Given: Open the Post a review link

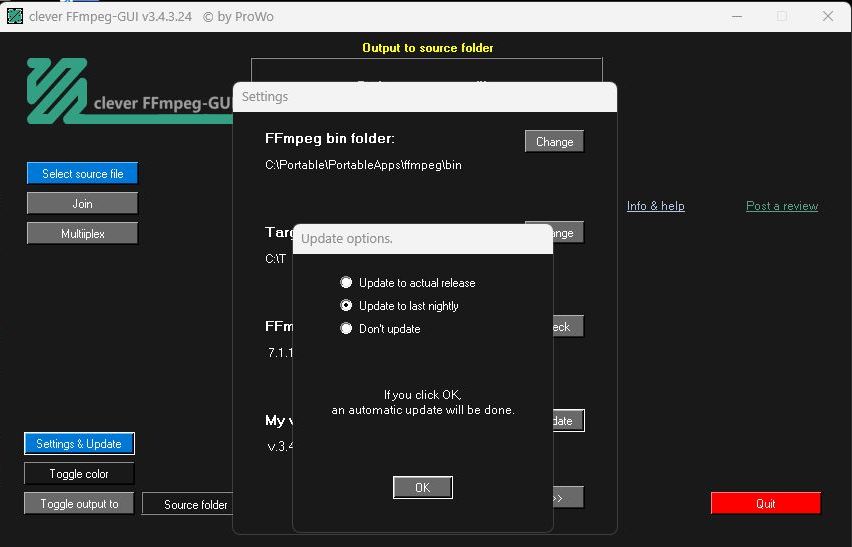Looking at the screenshot, I should tap(782, 206).
